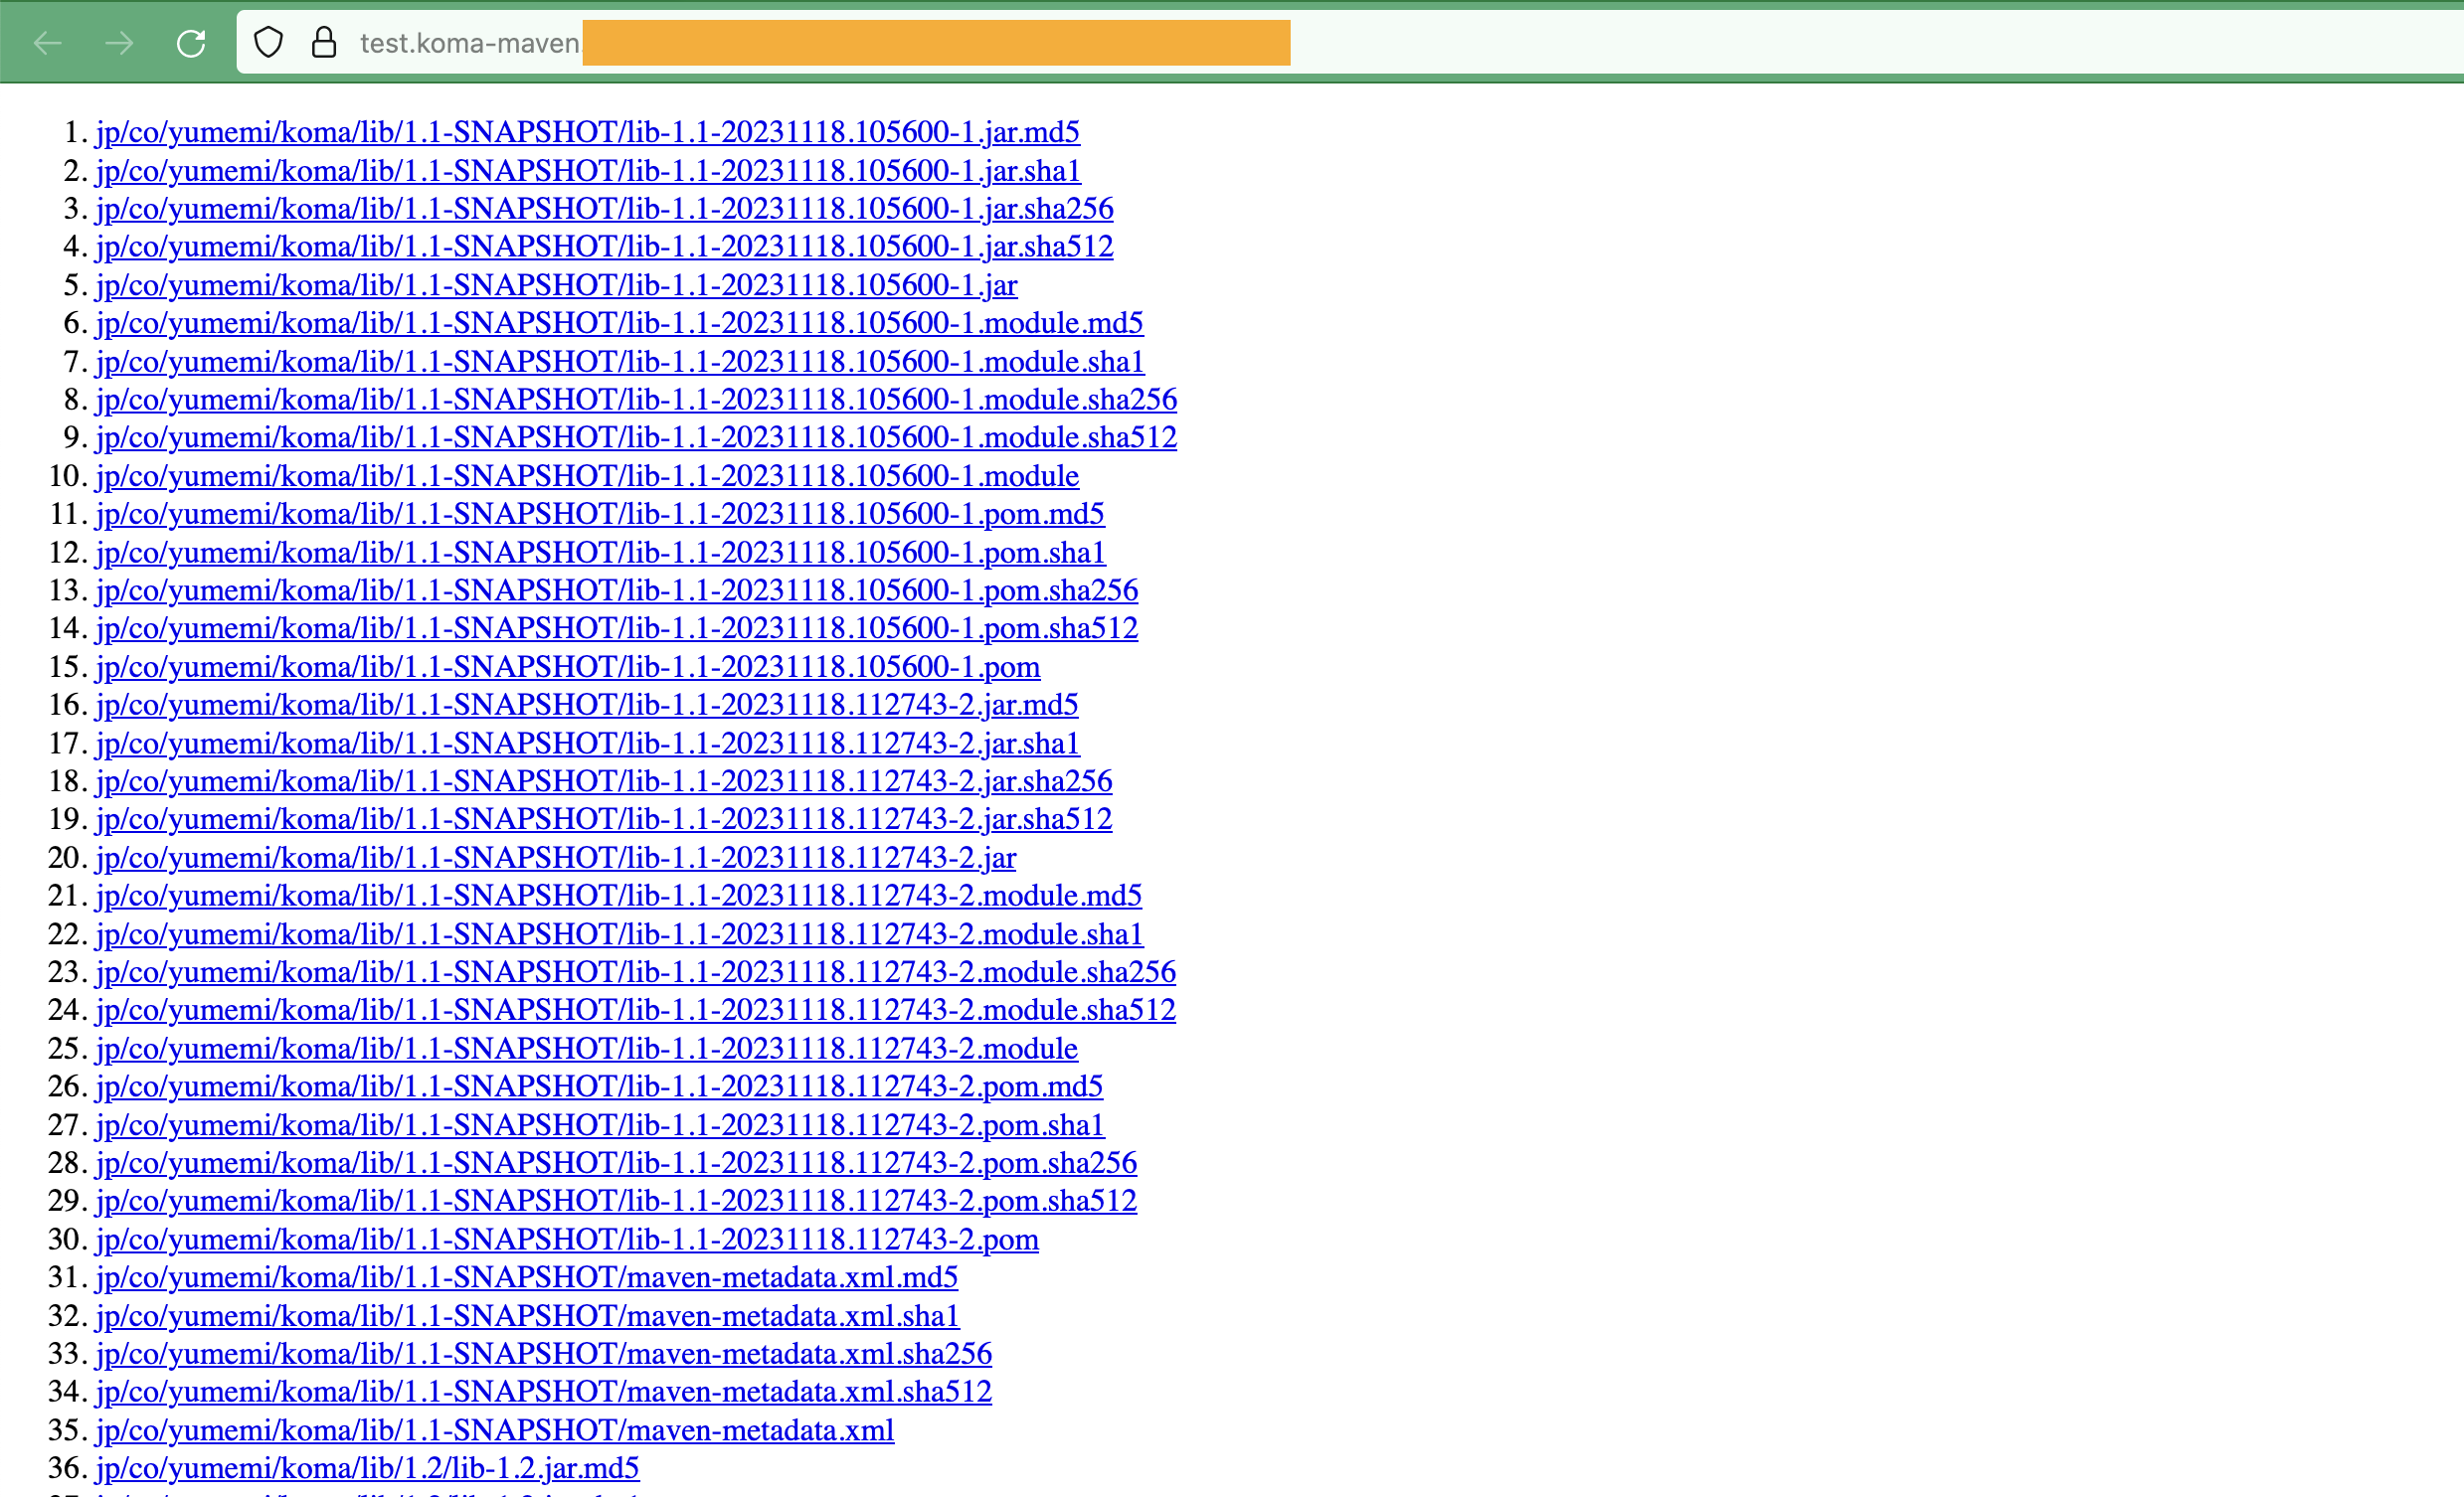
Task: Click the padlock site security icon
Action: pos(324,43)
